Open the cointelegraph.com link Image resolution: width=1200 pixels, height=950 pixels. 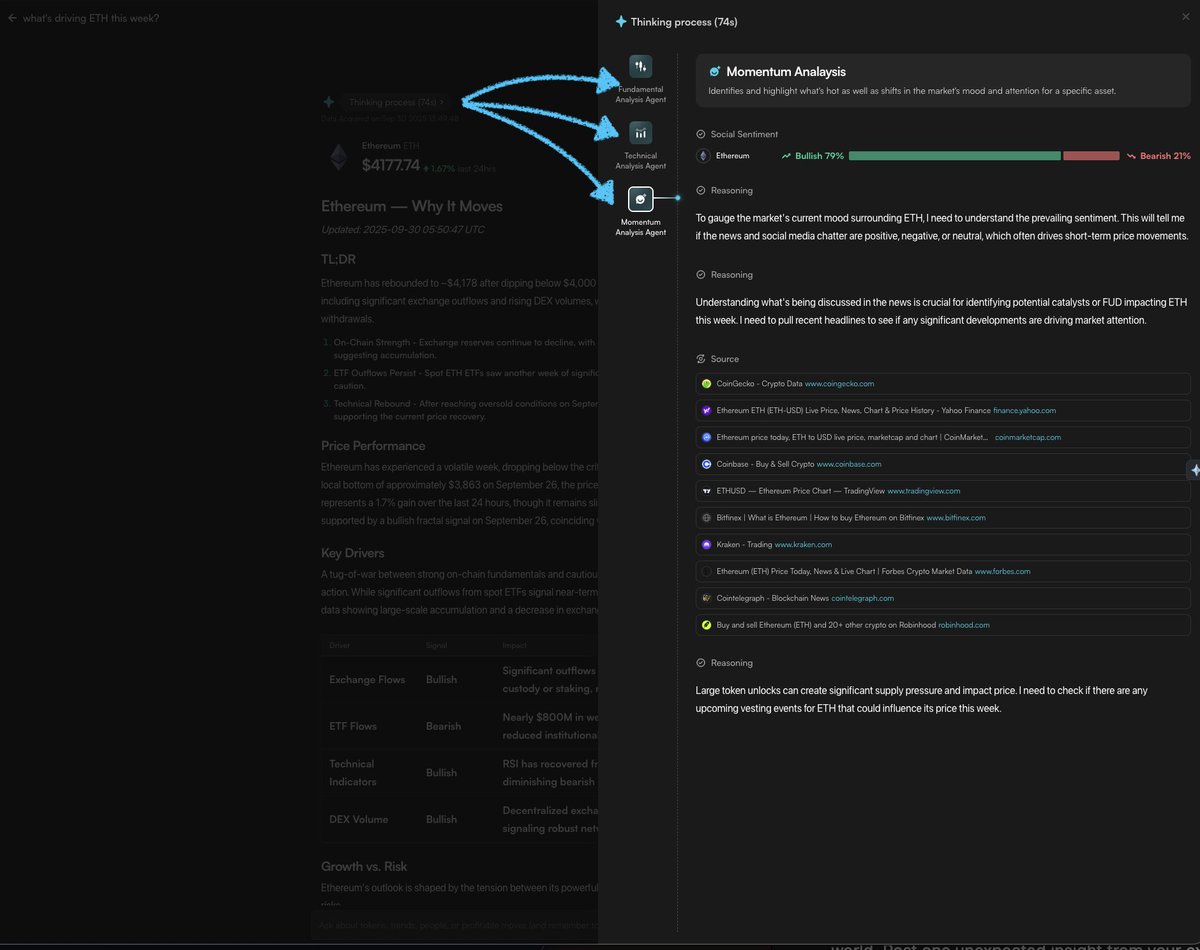pos(863,598)
